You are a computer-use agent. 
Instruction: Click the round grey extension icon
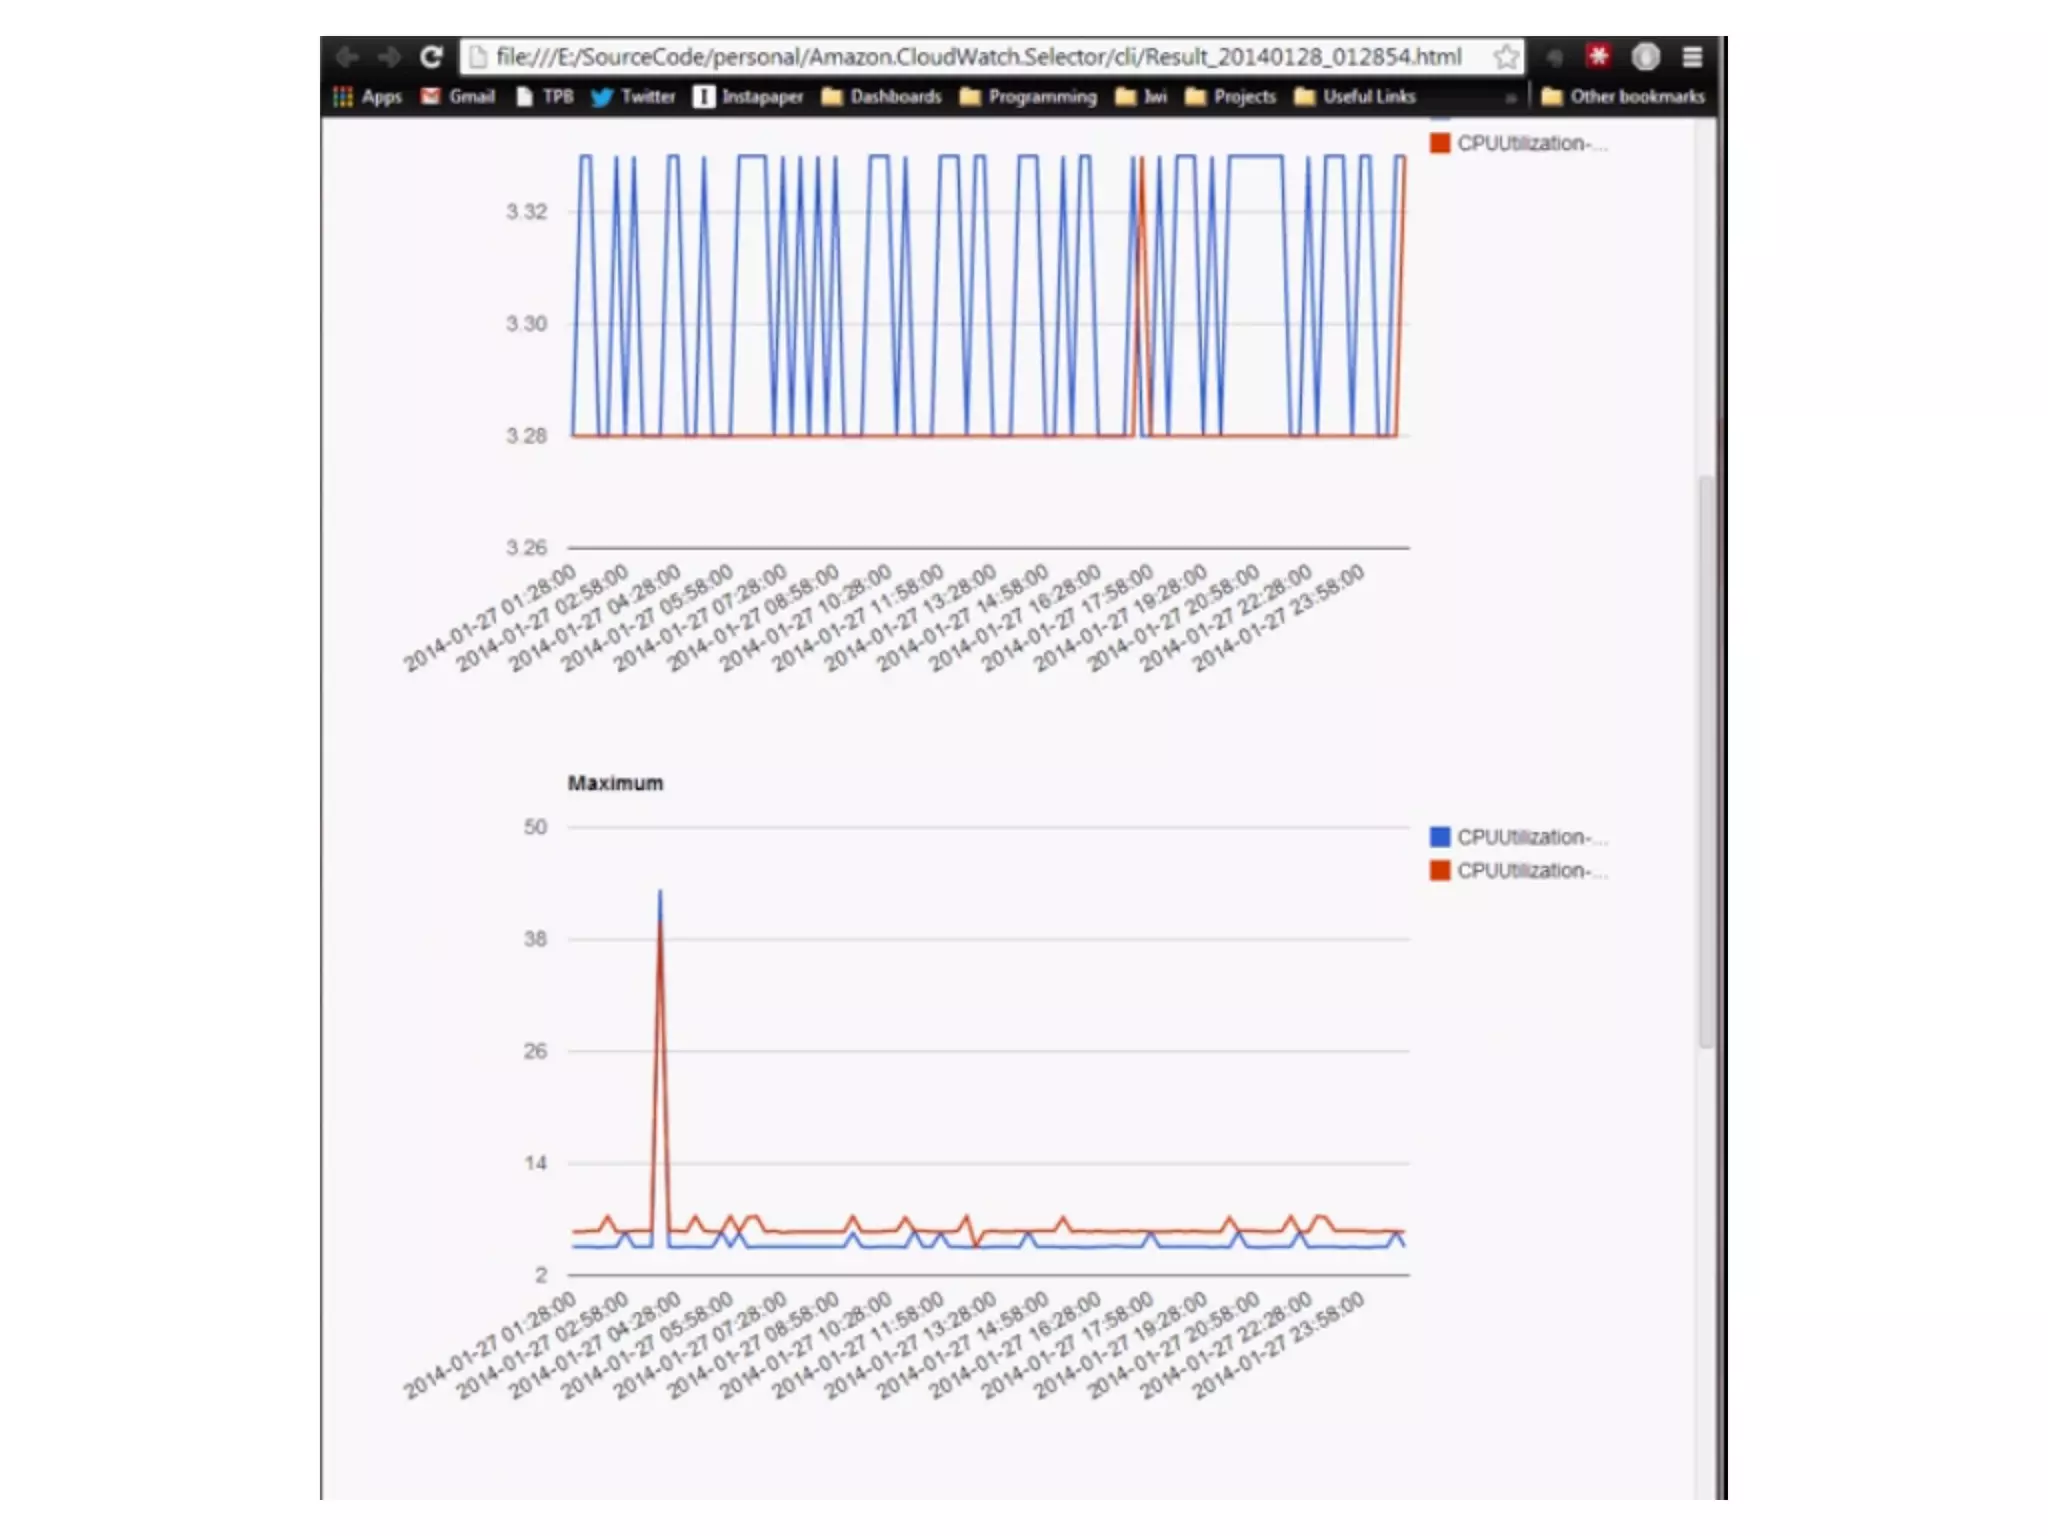point(1645,57)
